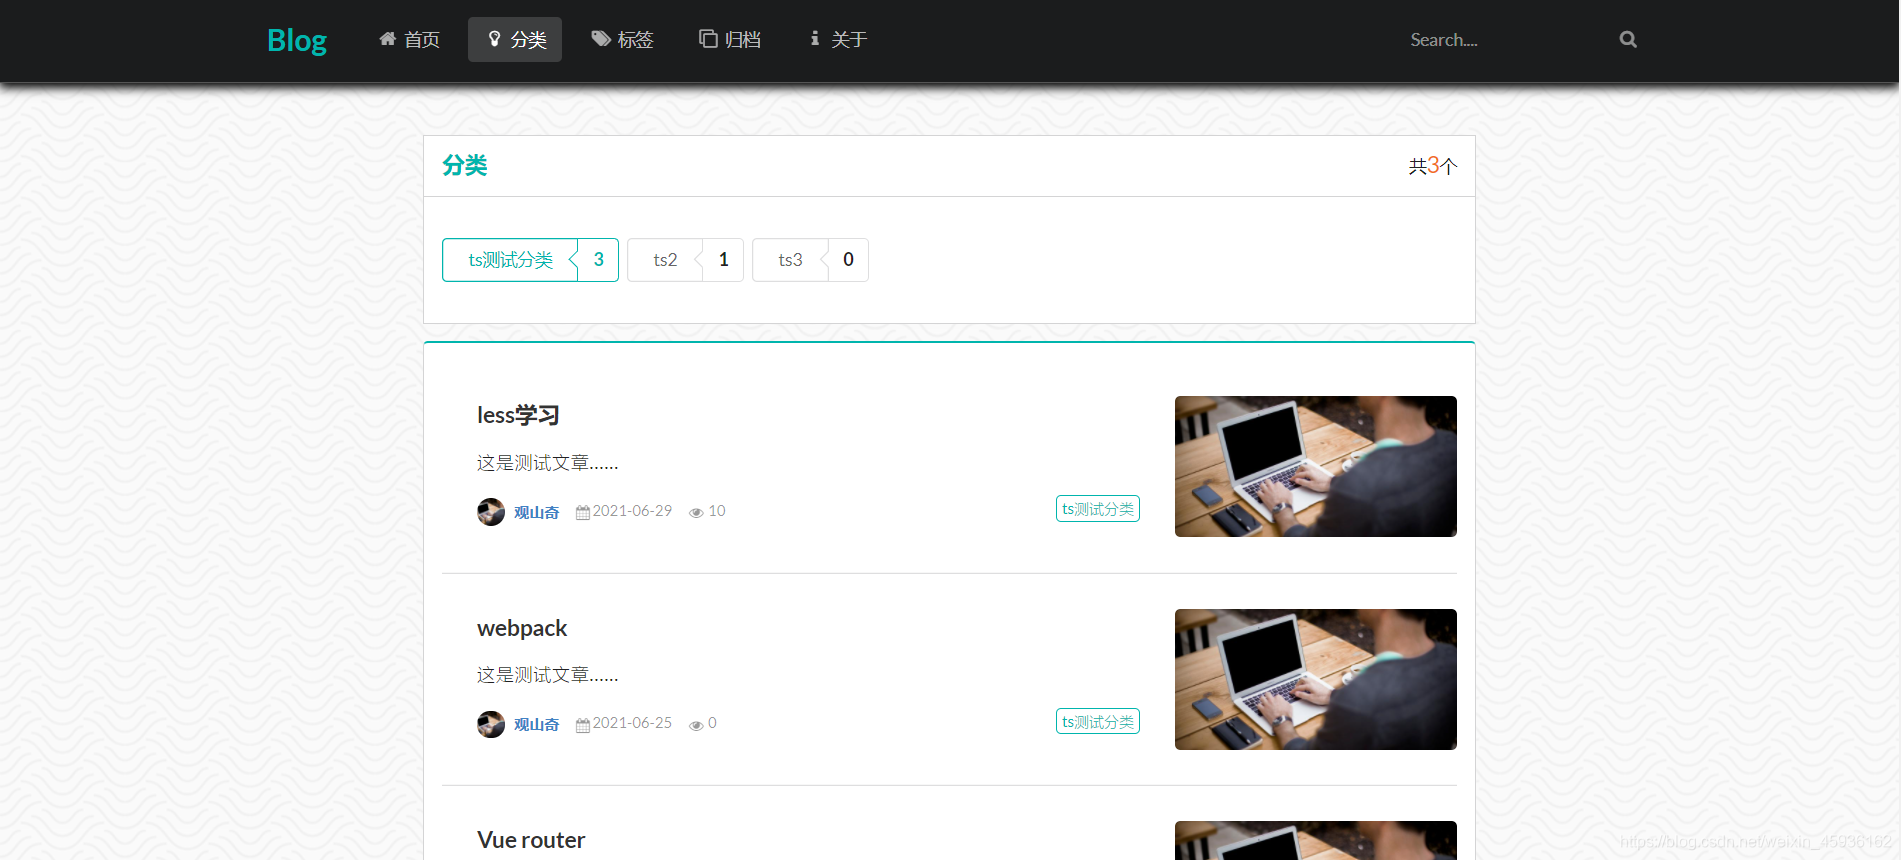Open the 关于 about menu item
The height and width of the screenshot is (860, 1901).
pos(837,40)
